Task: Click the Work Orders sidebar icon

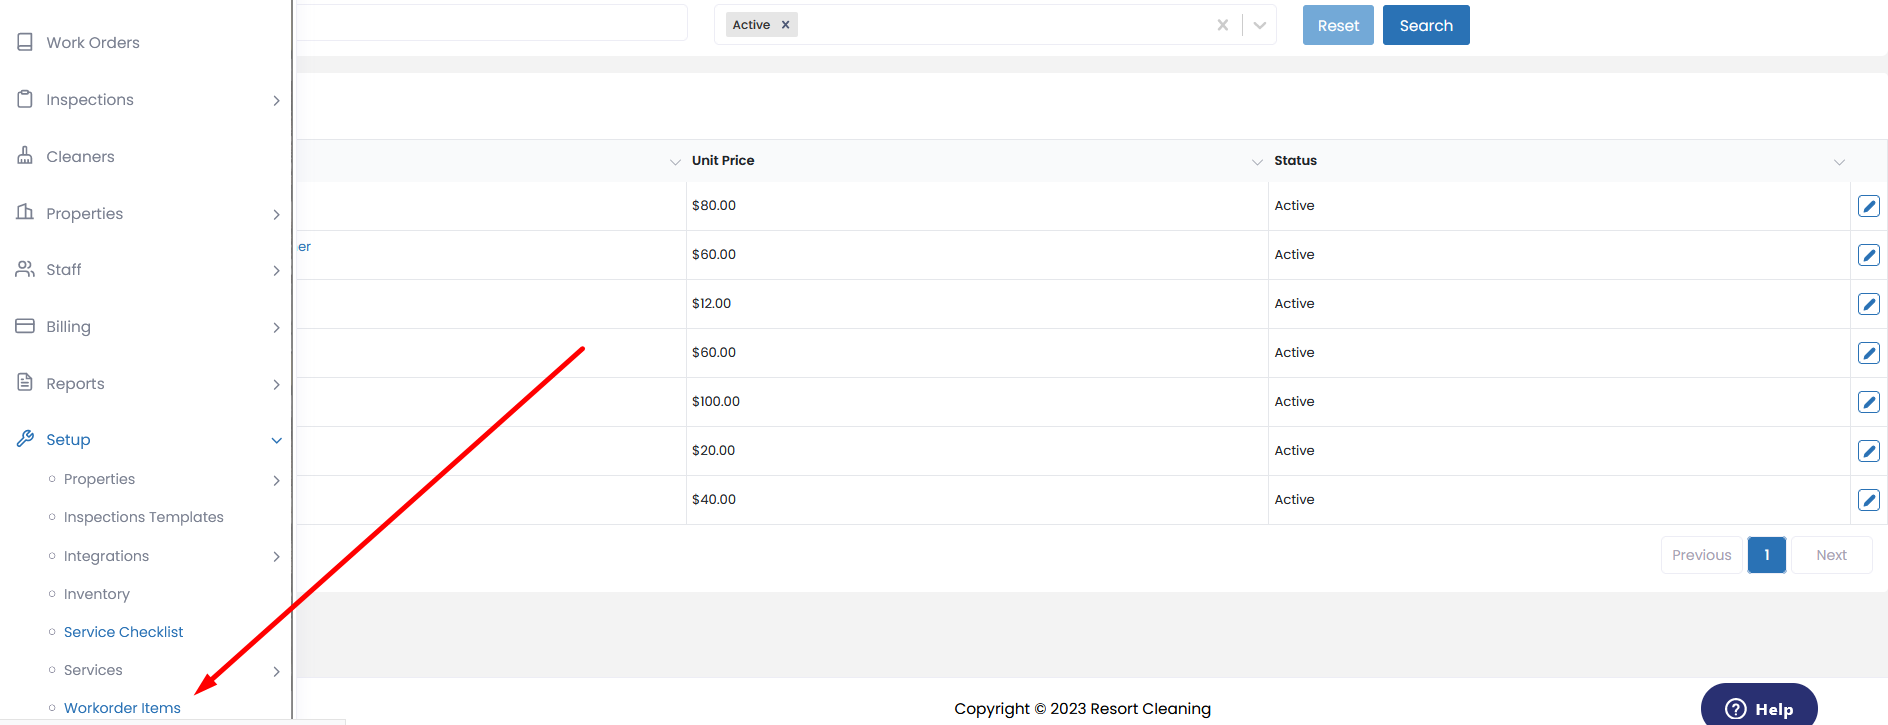Action: [25, 42]
